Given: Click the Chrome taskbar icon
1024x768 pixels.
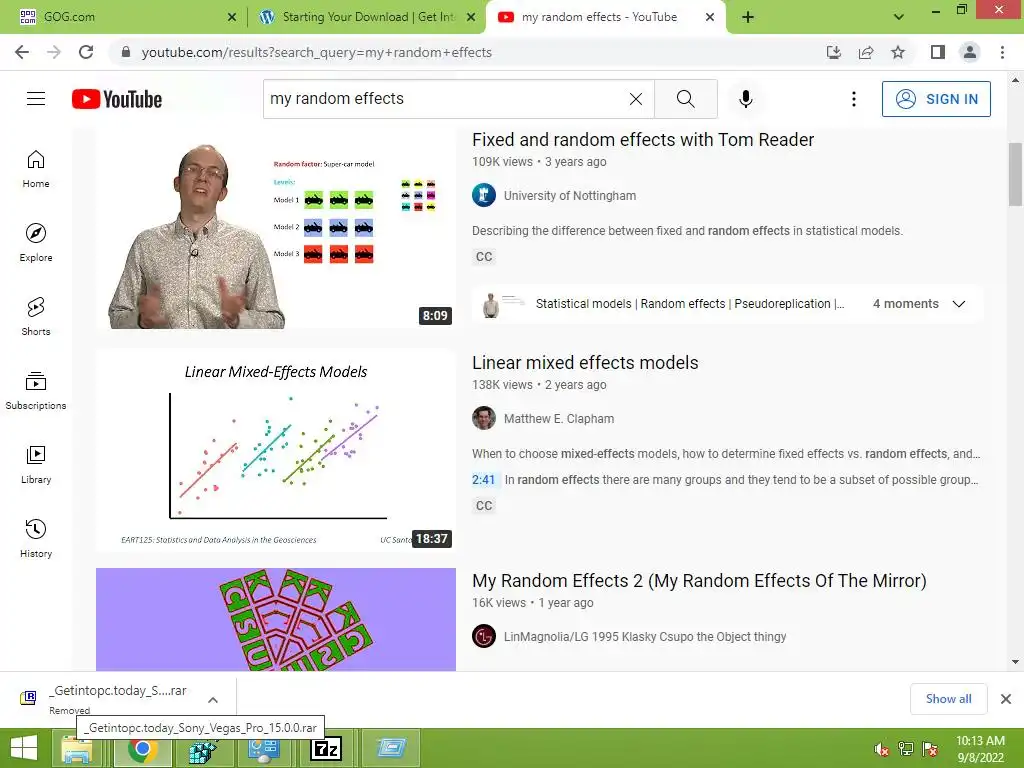Looking at the screenshot, I should tap(143, 748).
